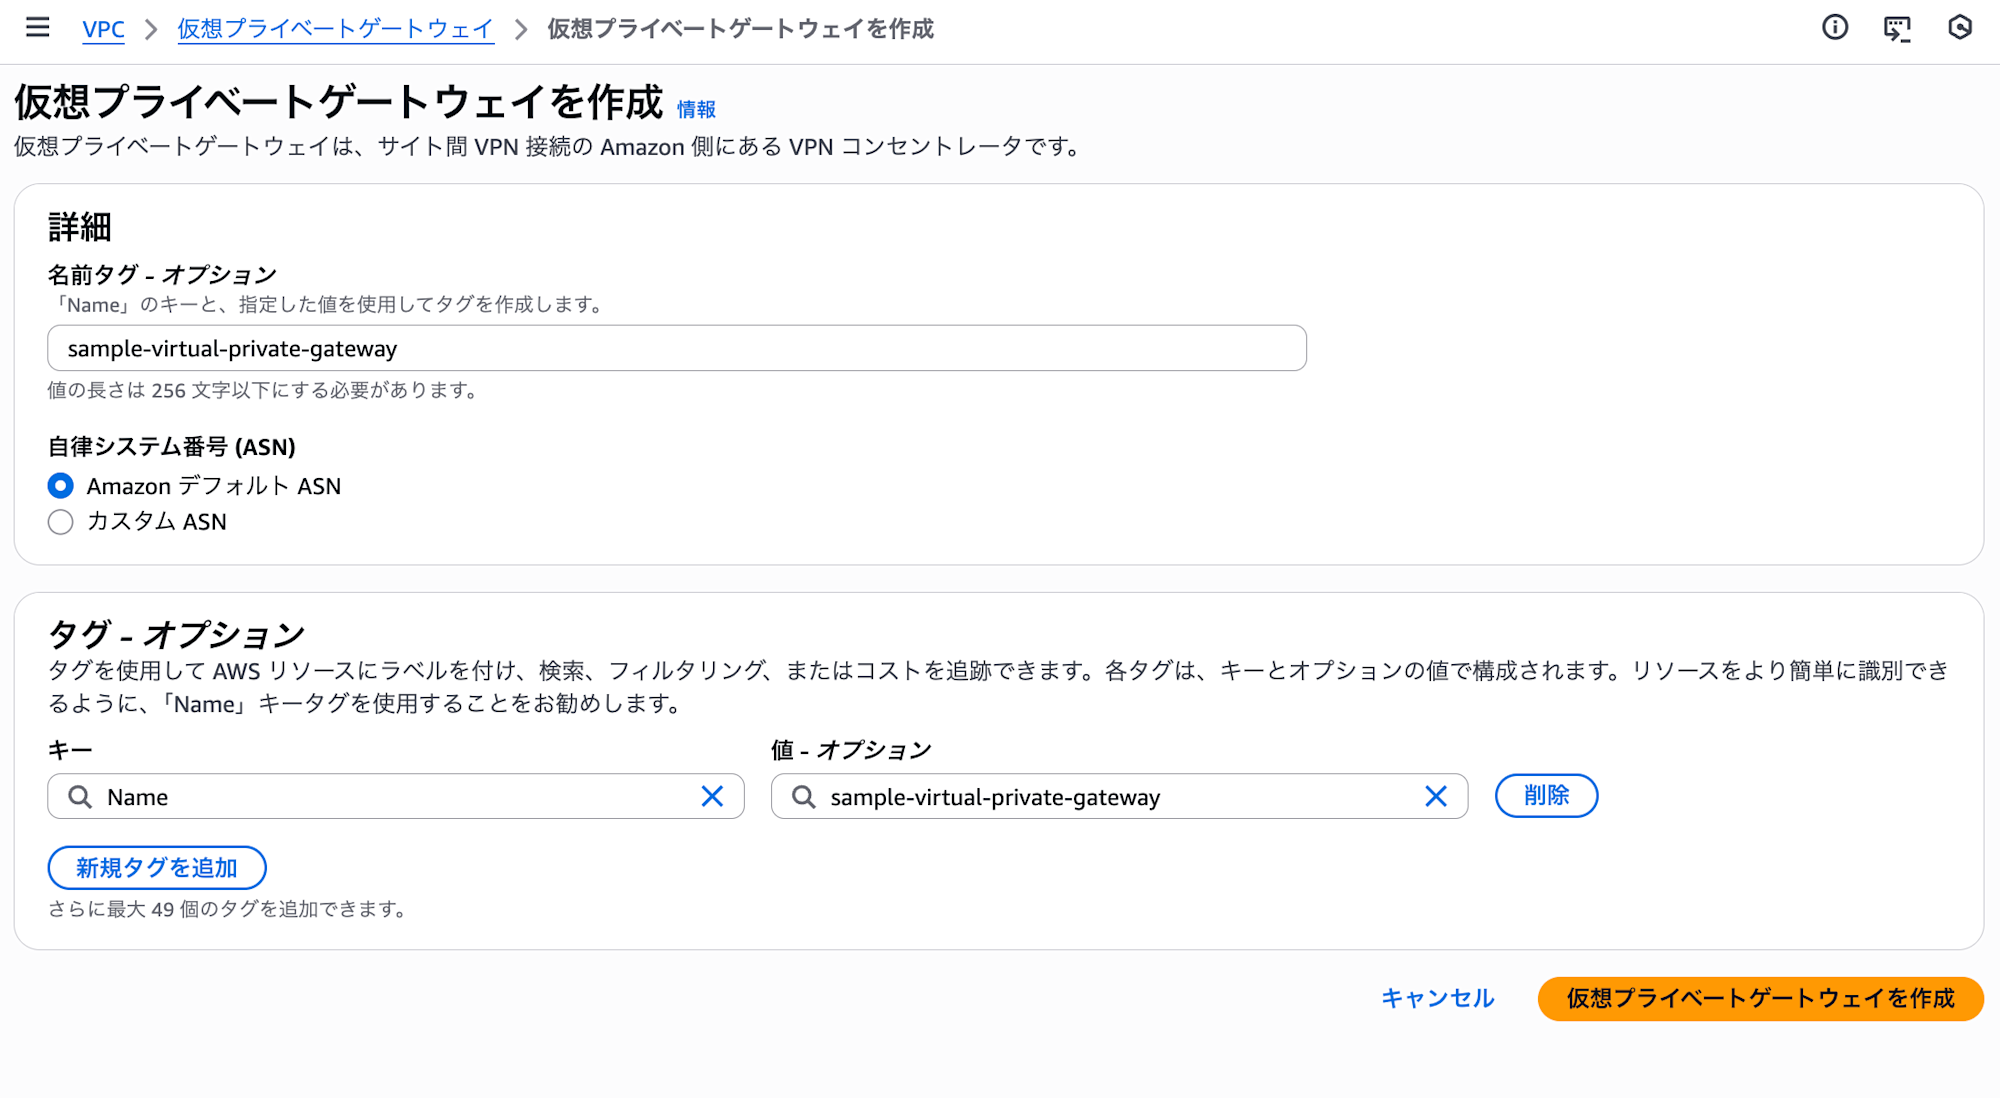The image size is (2000, 1098).
Task: Click 新規タグを追加 to add a tag
Action: click(x=156, y=868)
